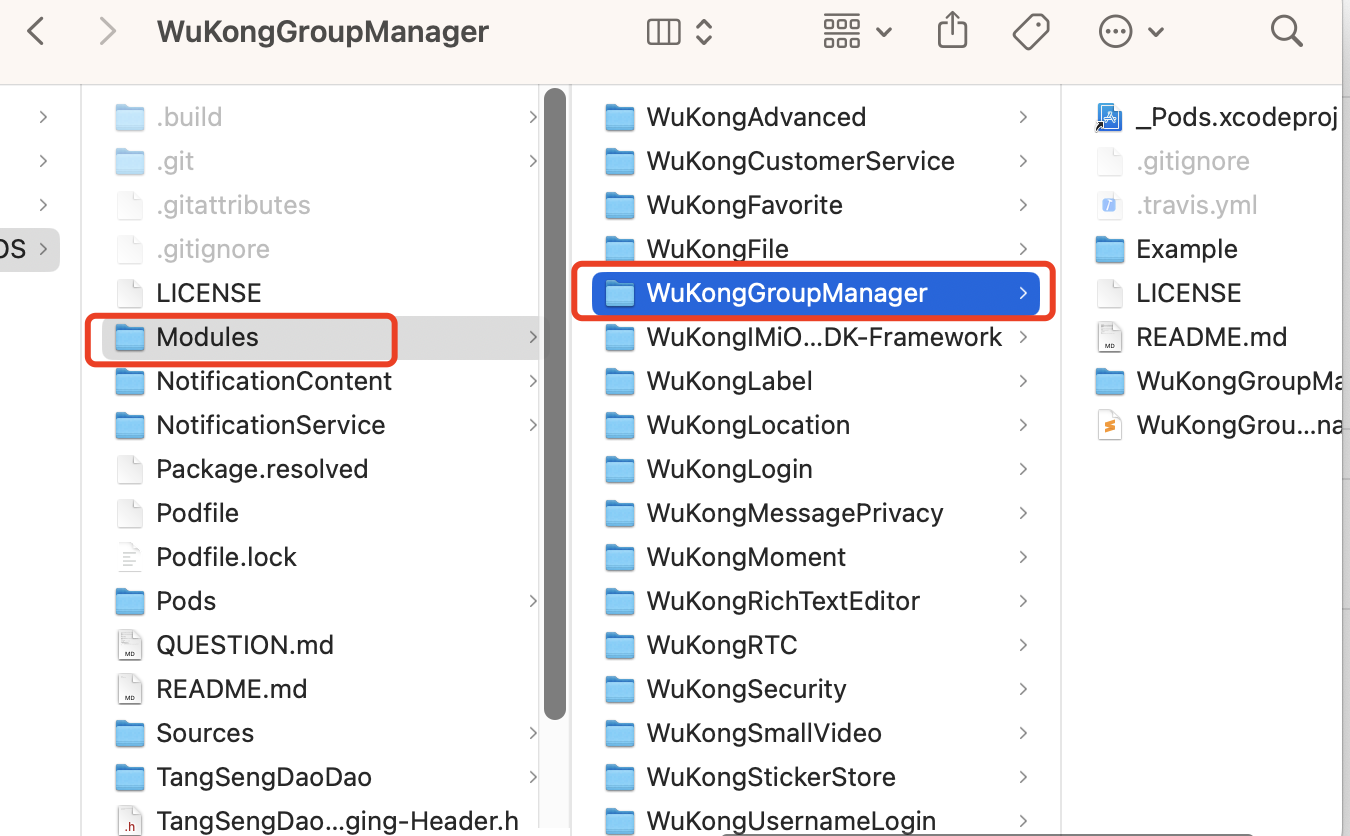This screenshot has height=836, width=1350.
Task: Open the Share toolbar button
Action: coord(952,31)
